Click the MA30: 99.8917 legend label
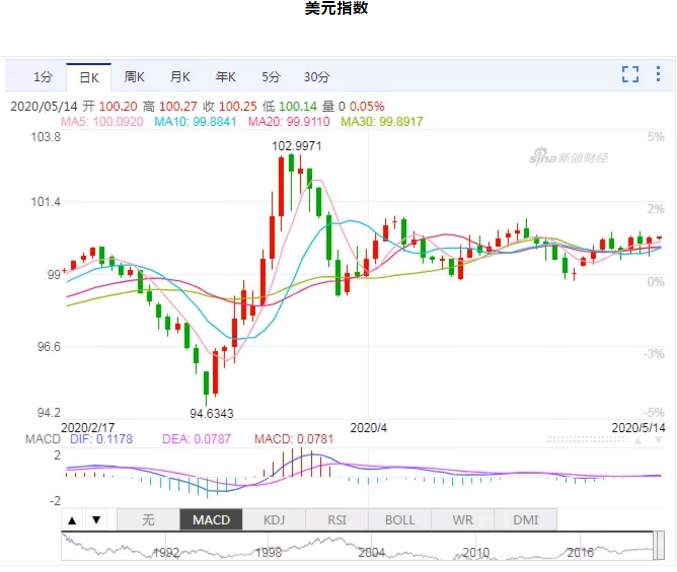 pos(382,121)
